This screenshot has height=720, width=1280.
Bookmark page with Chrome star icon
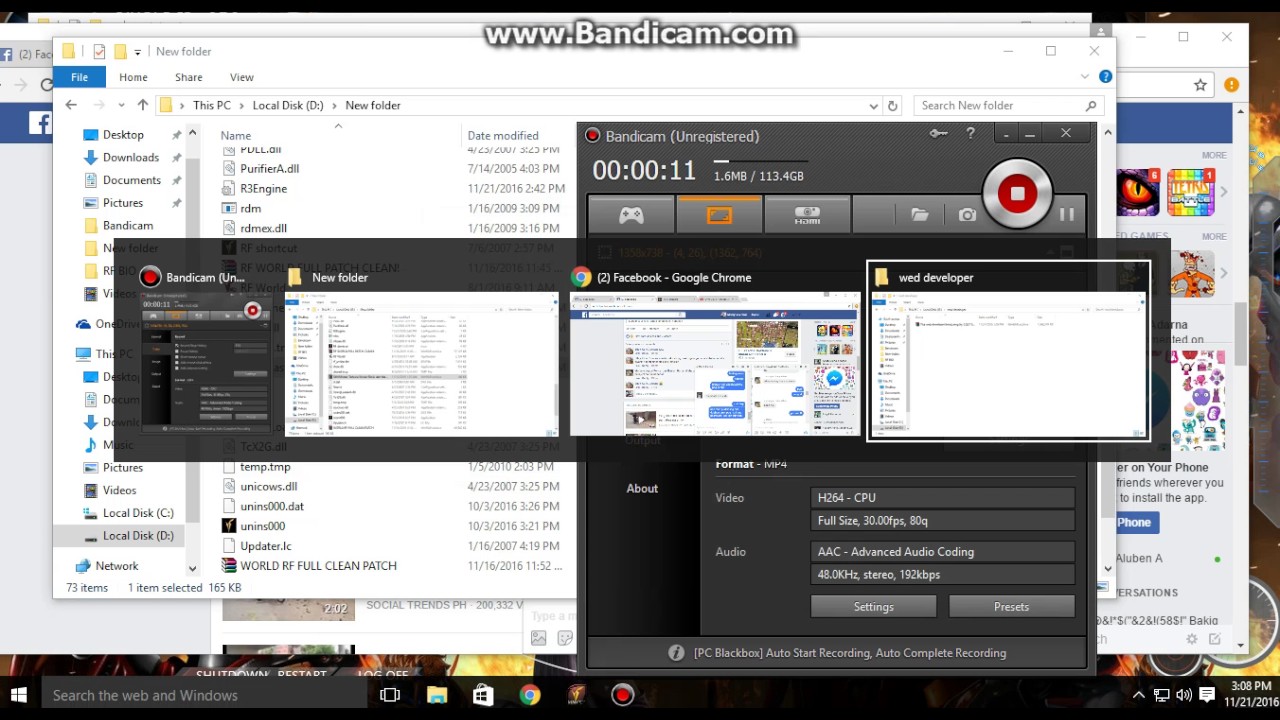(1200, 85)
